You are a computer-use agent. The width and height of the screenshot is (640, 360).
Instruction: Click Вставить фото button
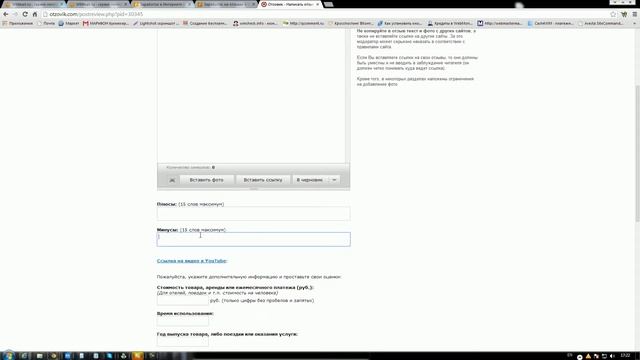[207, 180]
